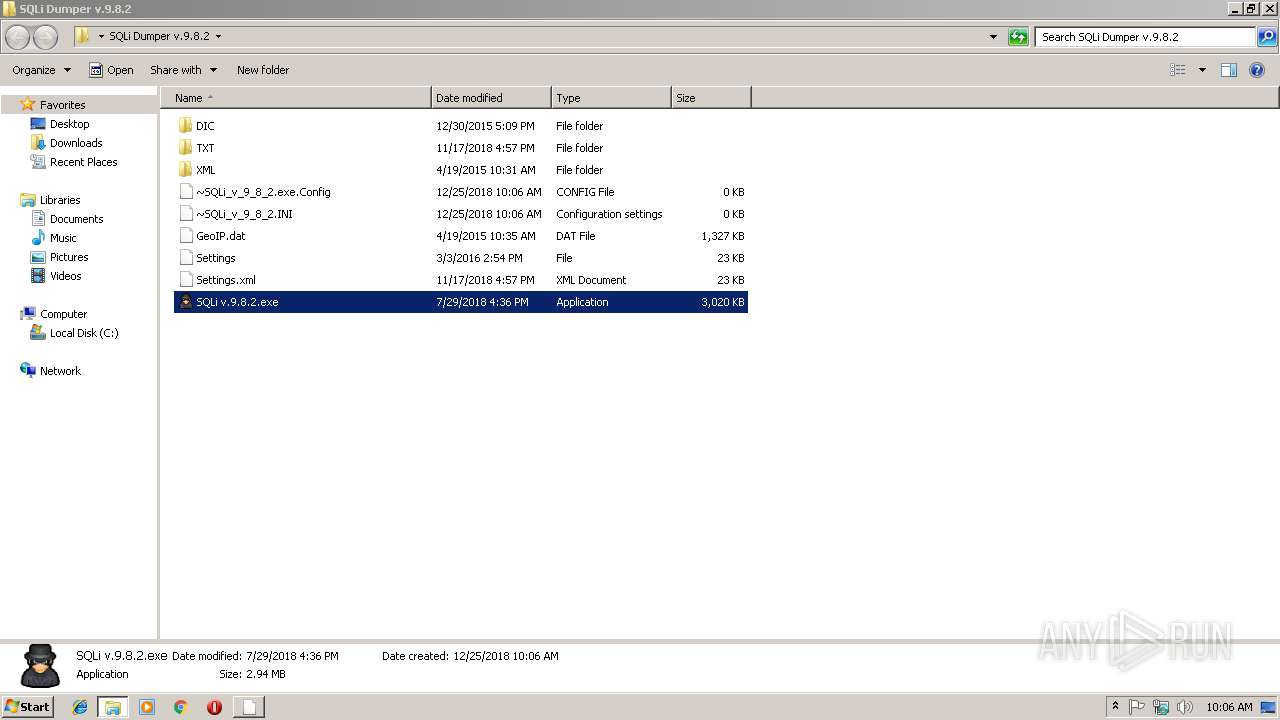Screen dimensions: 1280x720
Task: Sort by the Type column header
Action: [x=611, y=98]
